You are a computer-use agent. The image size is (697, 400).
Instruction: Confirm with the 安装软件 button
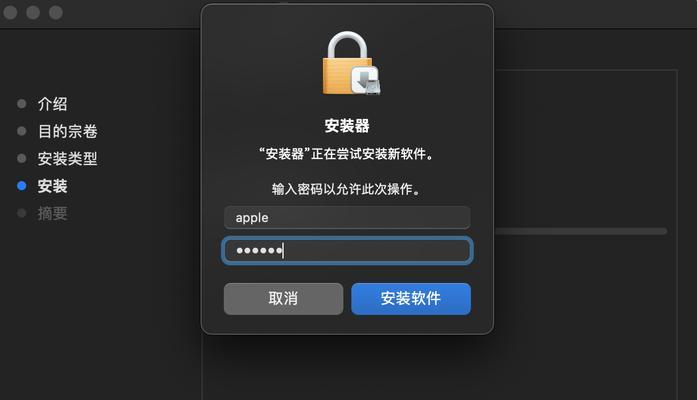411,299
